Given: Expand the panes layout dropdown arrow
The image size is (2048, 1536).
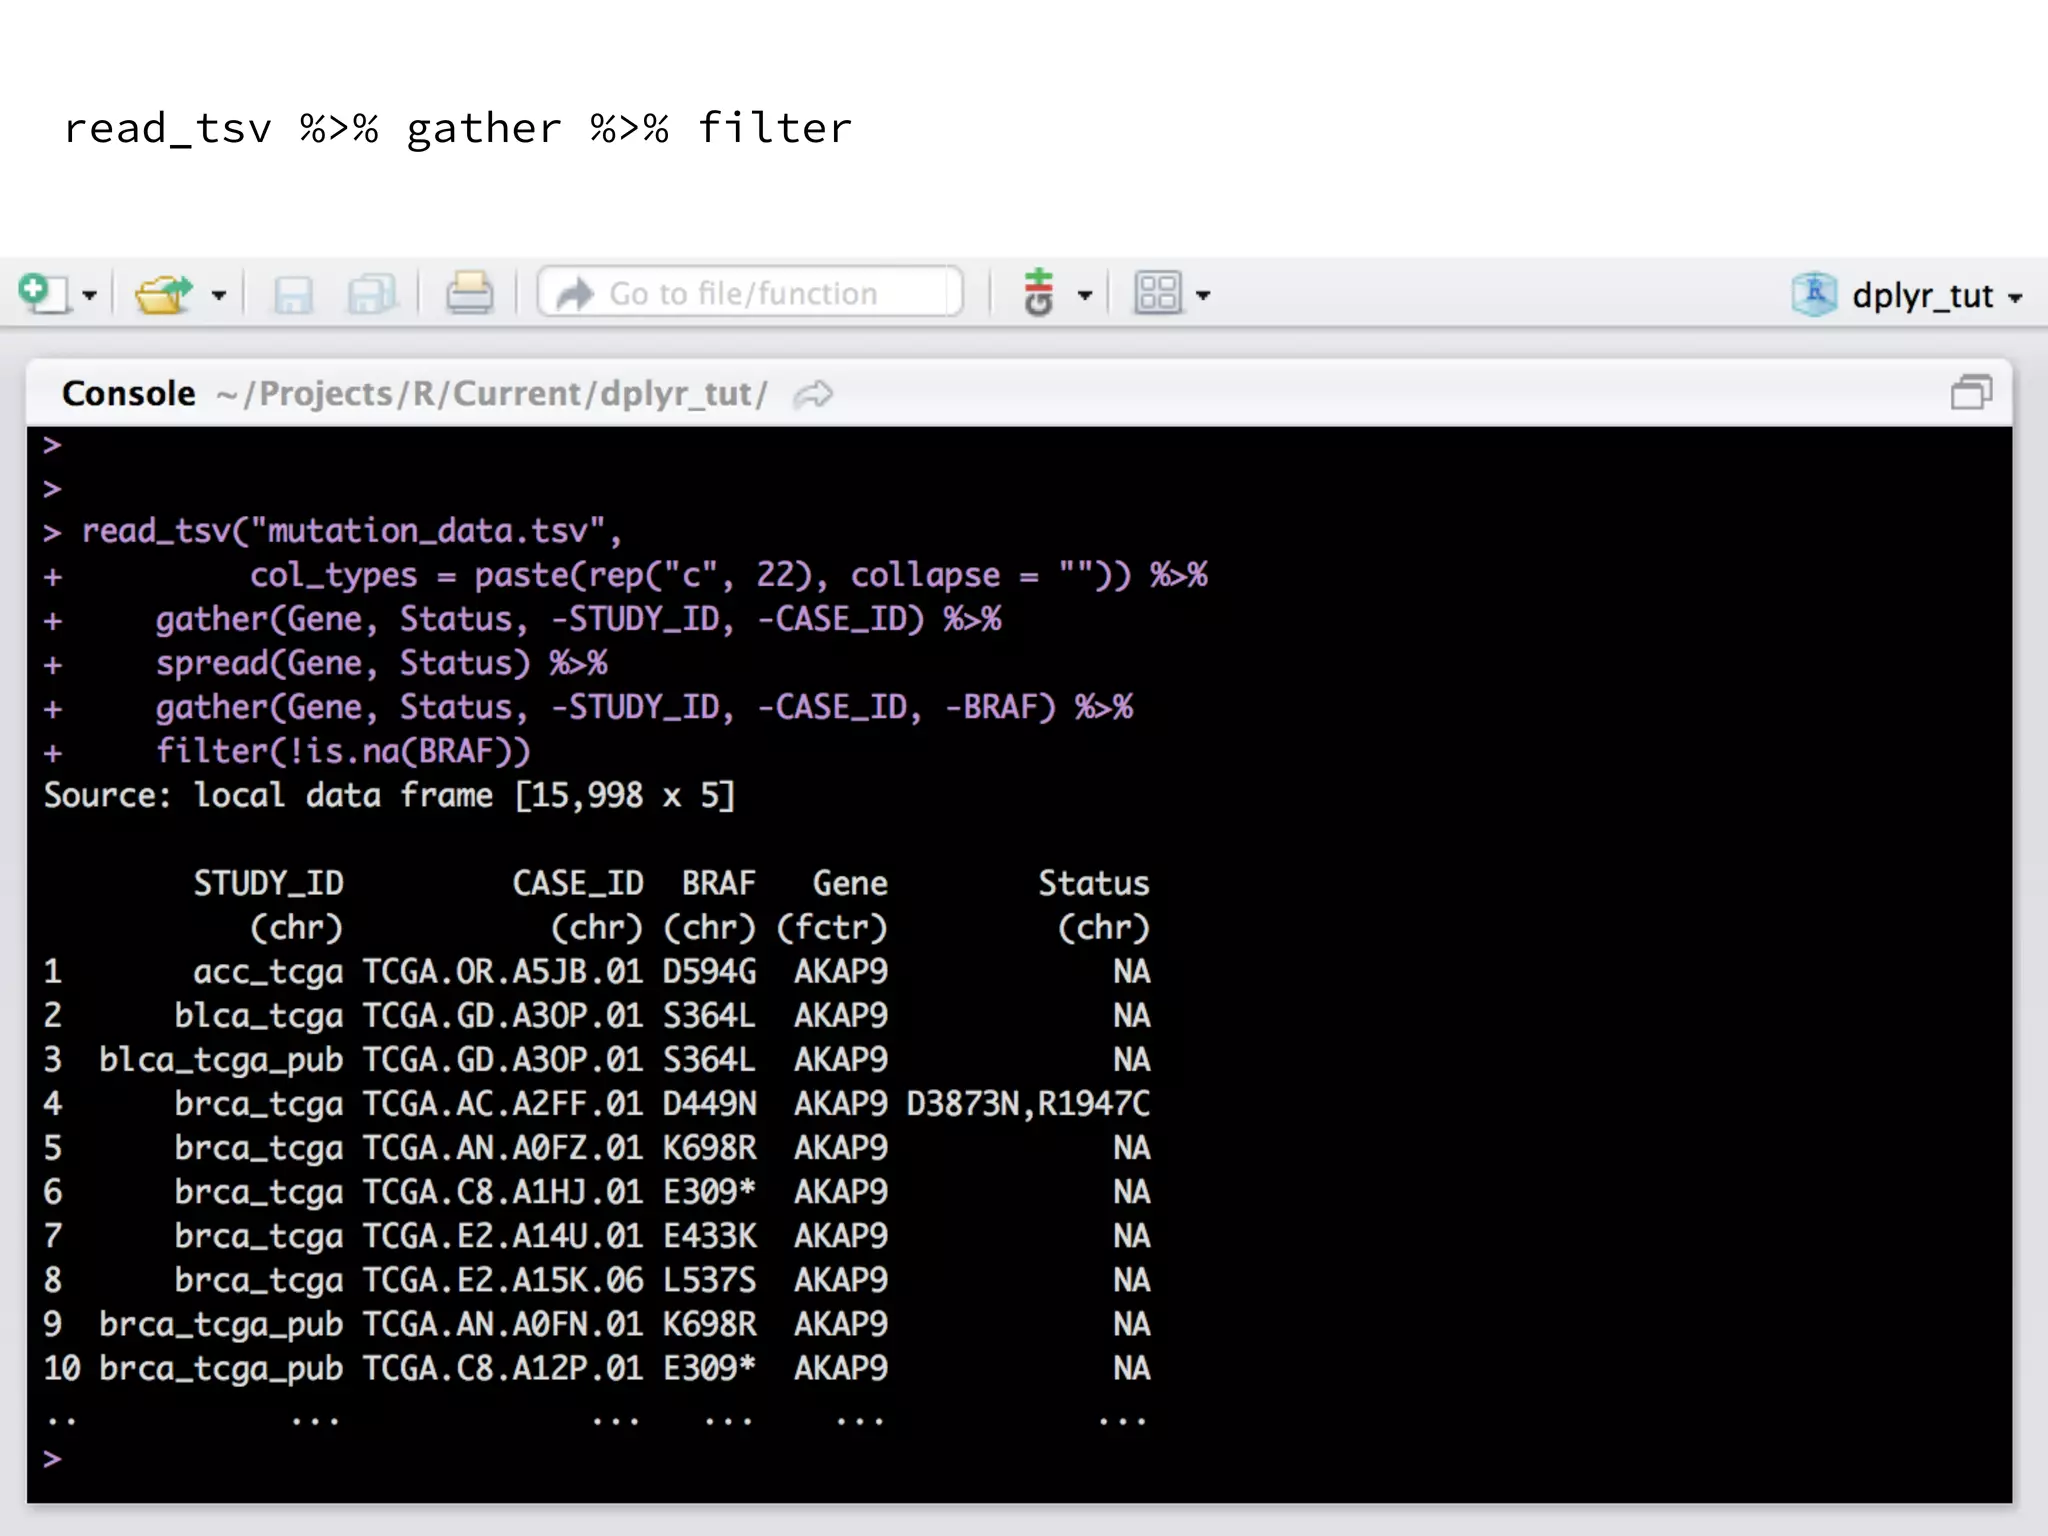Looking at the screenshot, I should (x=1203, y=295).
